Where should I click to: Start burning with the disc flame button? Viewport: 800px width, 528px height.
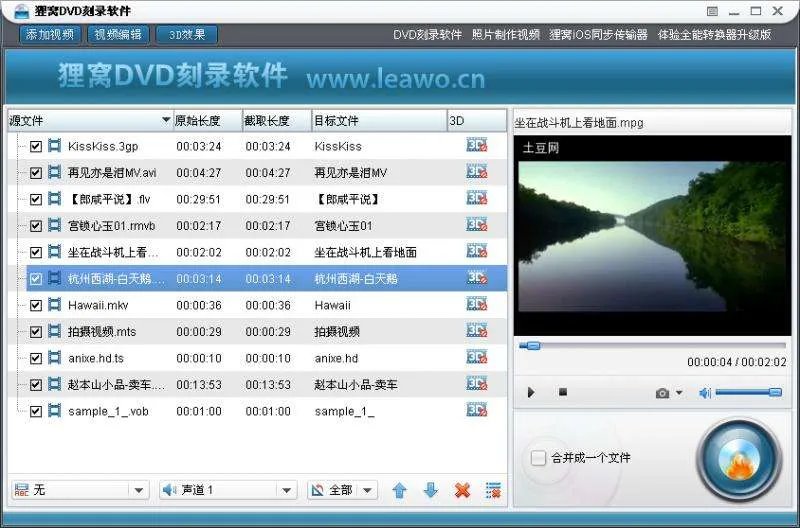tap(739, 460)
